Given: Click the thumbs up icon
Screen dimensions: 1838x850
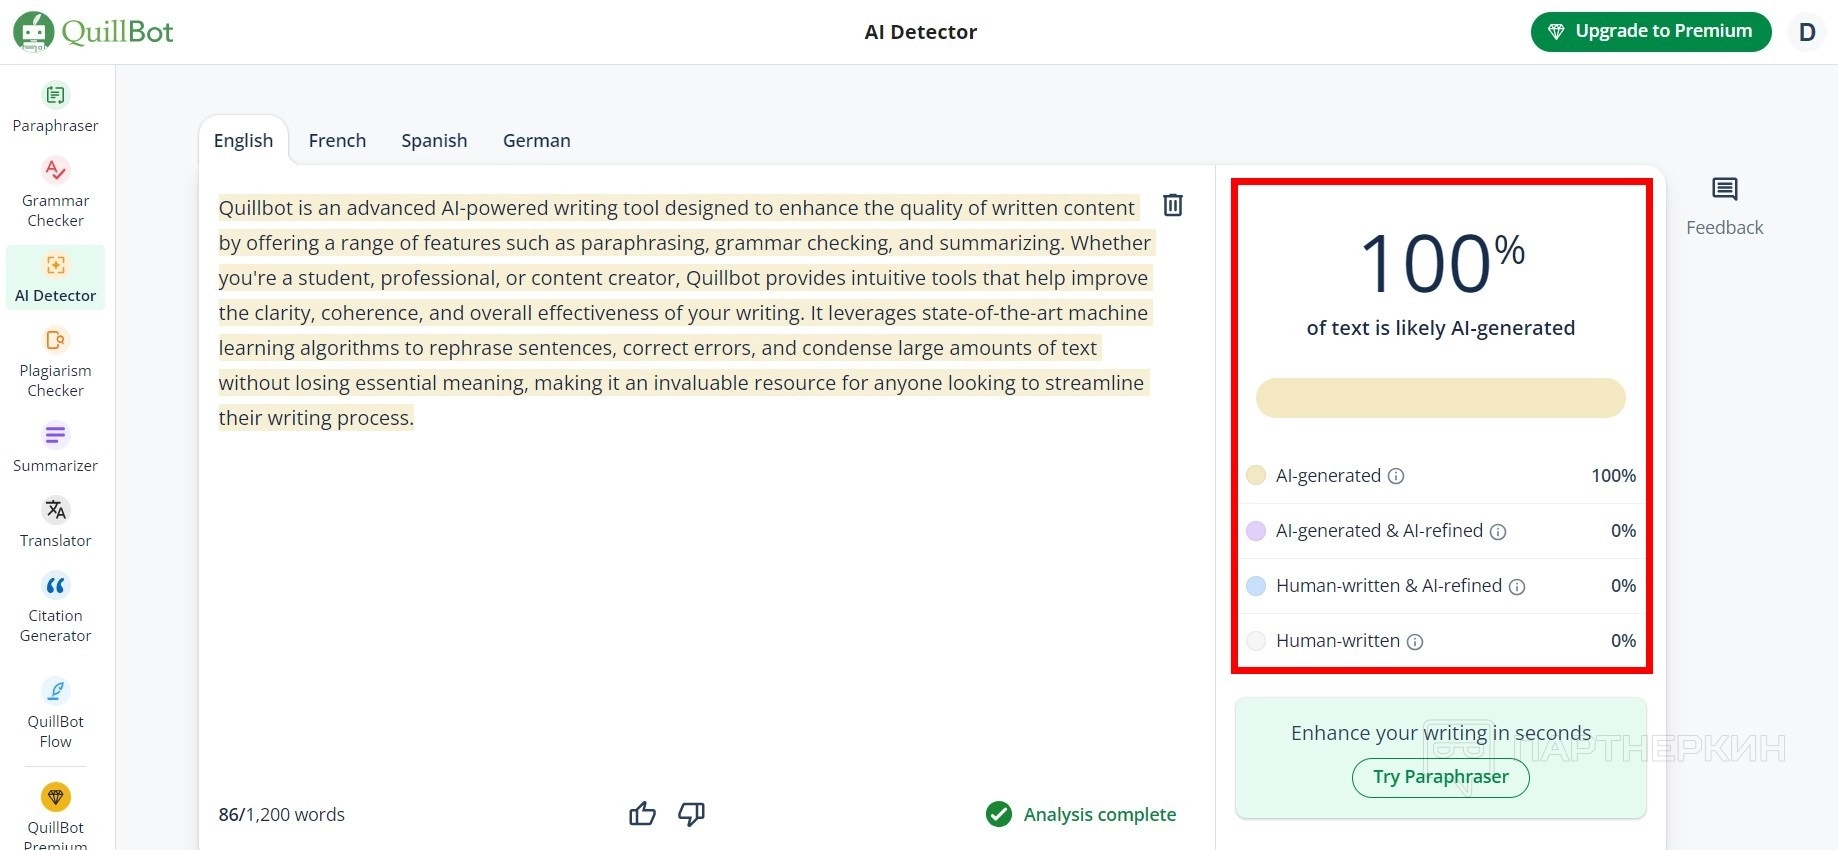Looking at the screenshot, I should click(642, 814).
